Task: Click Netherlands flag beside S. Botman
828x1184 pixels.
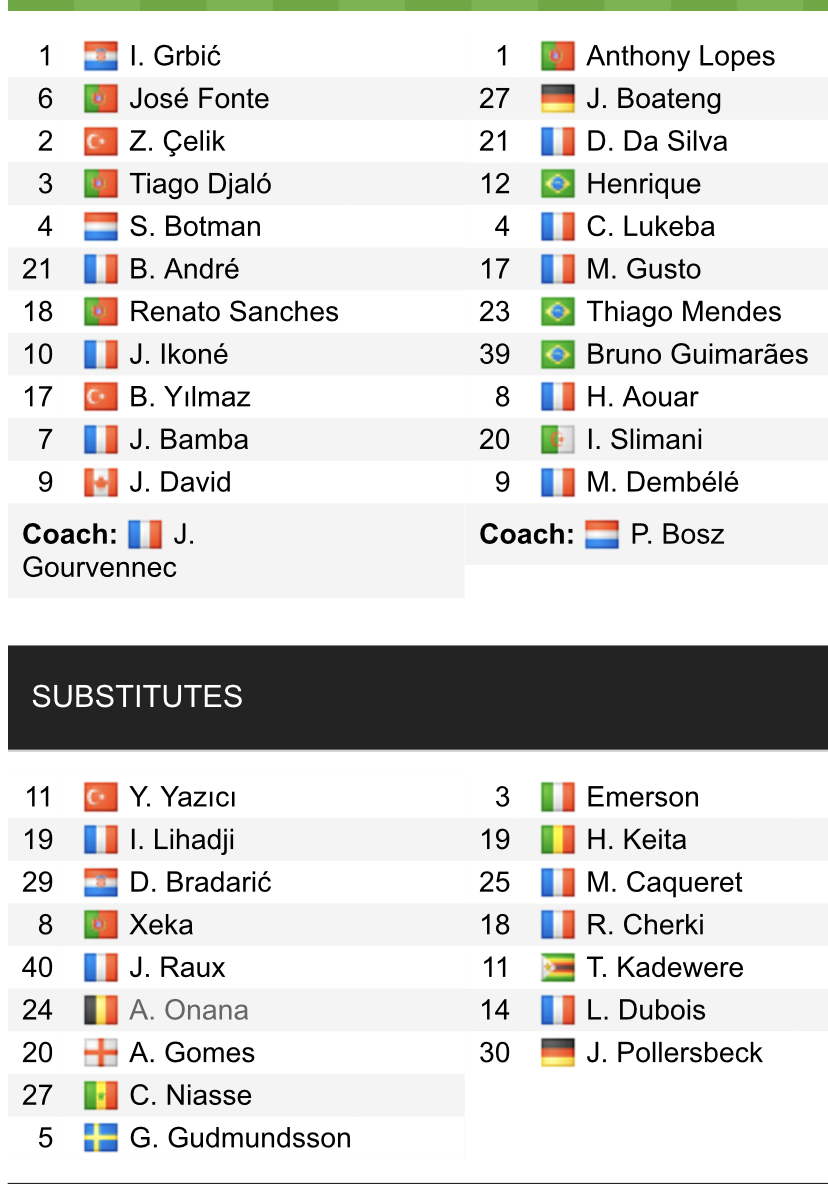Action: click(101, 226)
